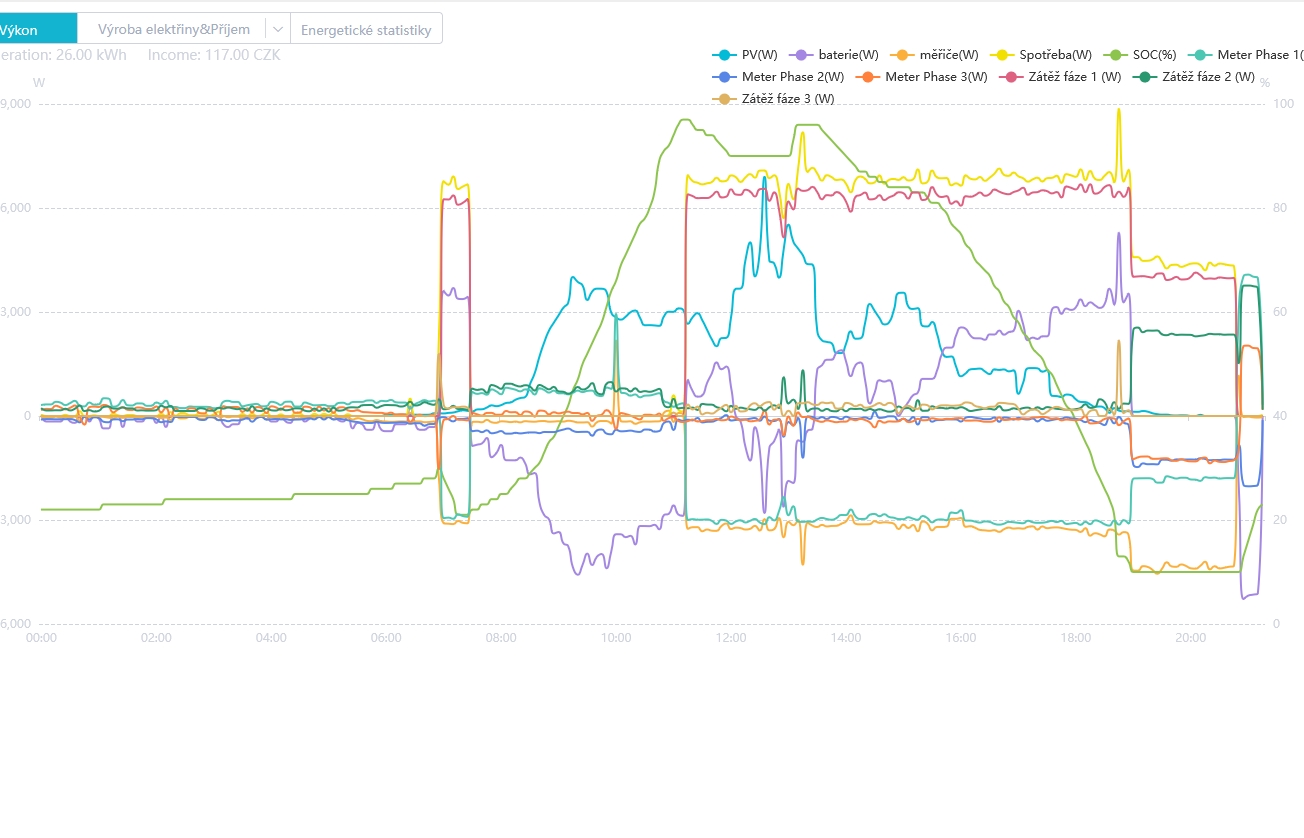Click the 80 percent right axis label
The image size is (1304, 838).
pos(1279,208)
